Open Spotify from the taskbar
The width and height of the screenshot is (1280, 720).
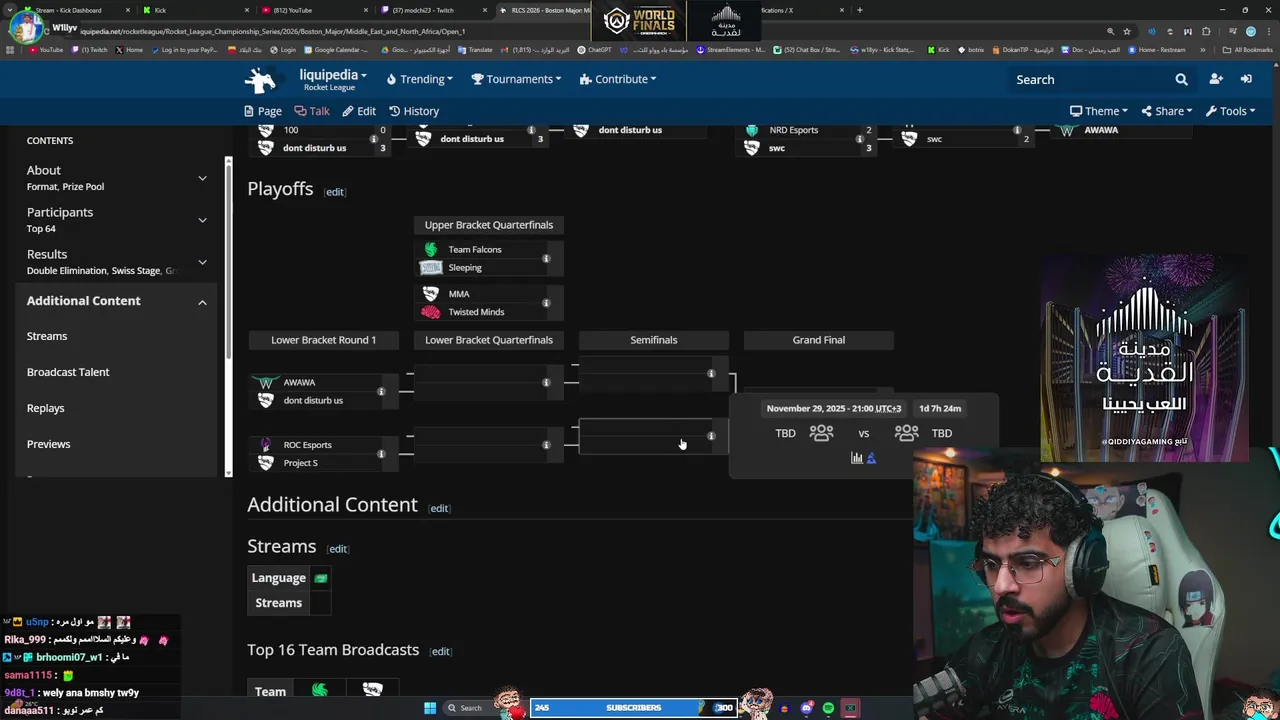coord(828,708)
